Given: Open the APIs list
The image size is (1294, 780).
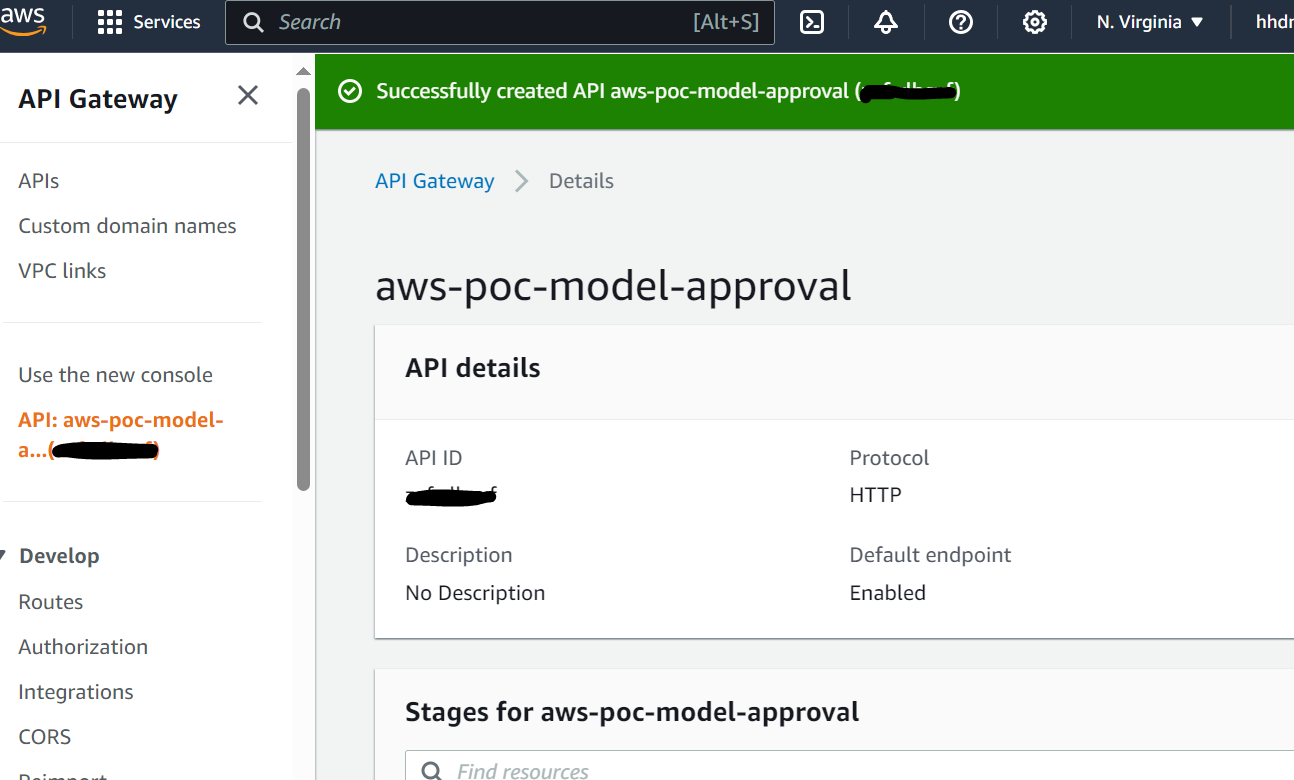Looking at the screenshot, I should 38,180.
